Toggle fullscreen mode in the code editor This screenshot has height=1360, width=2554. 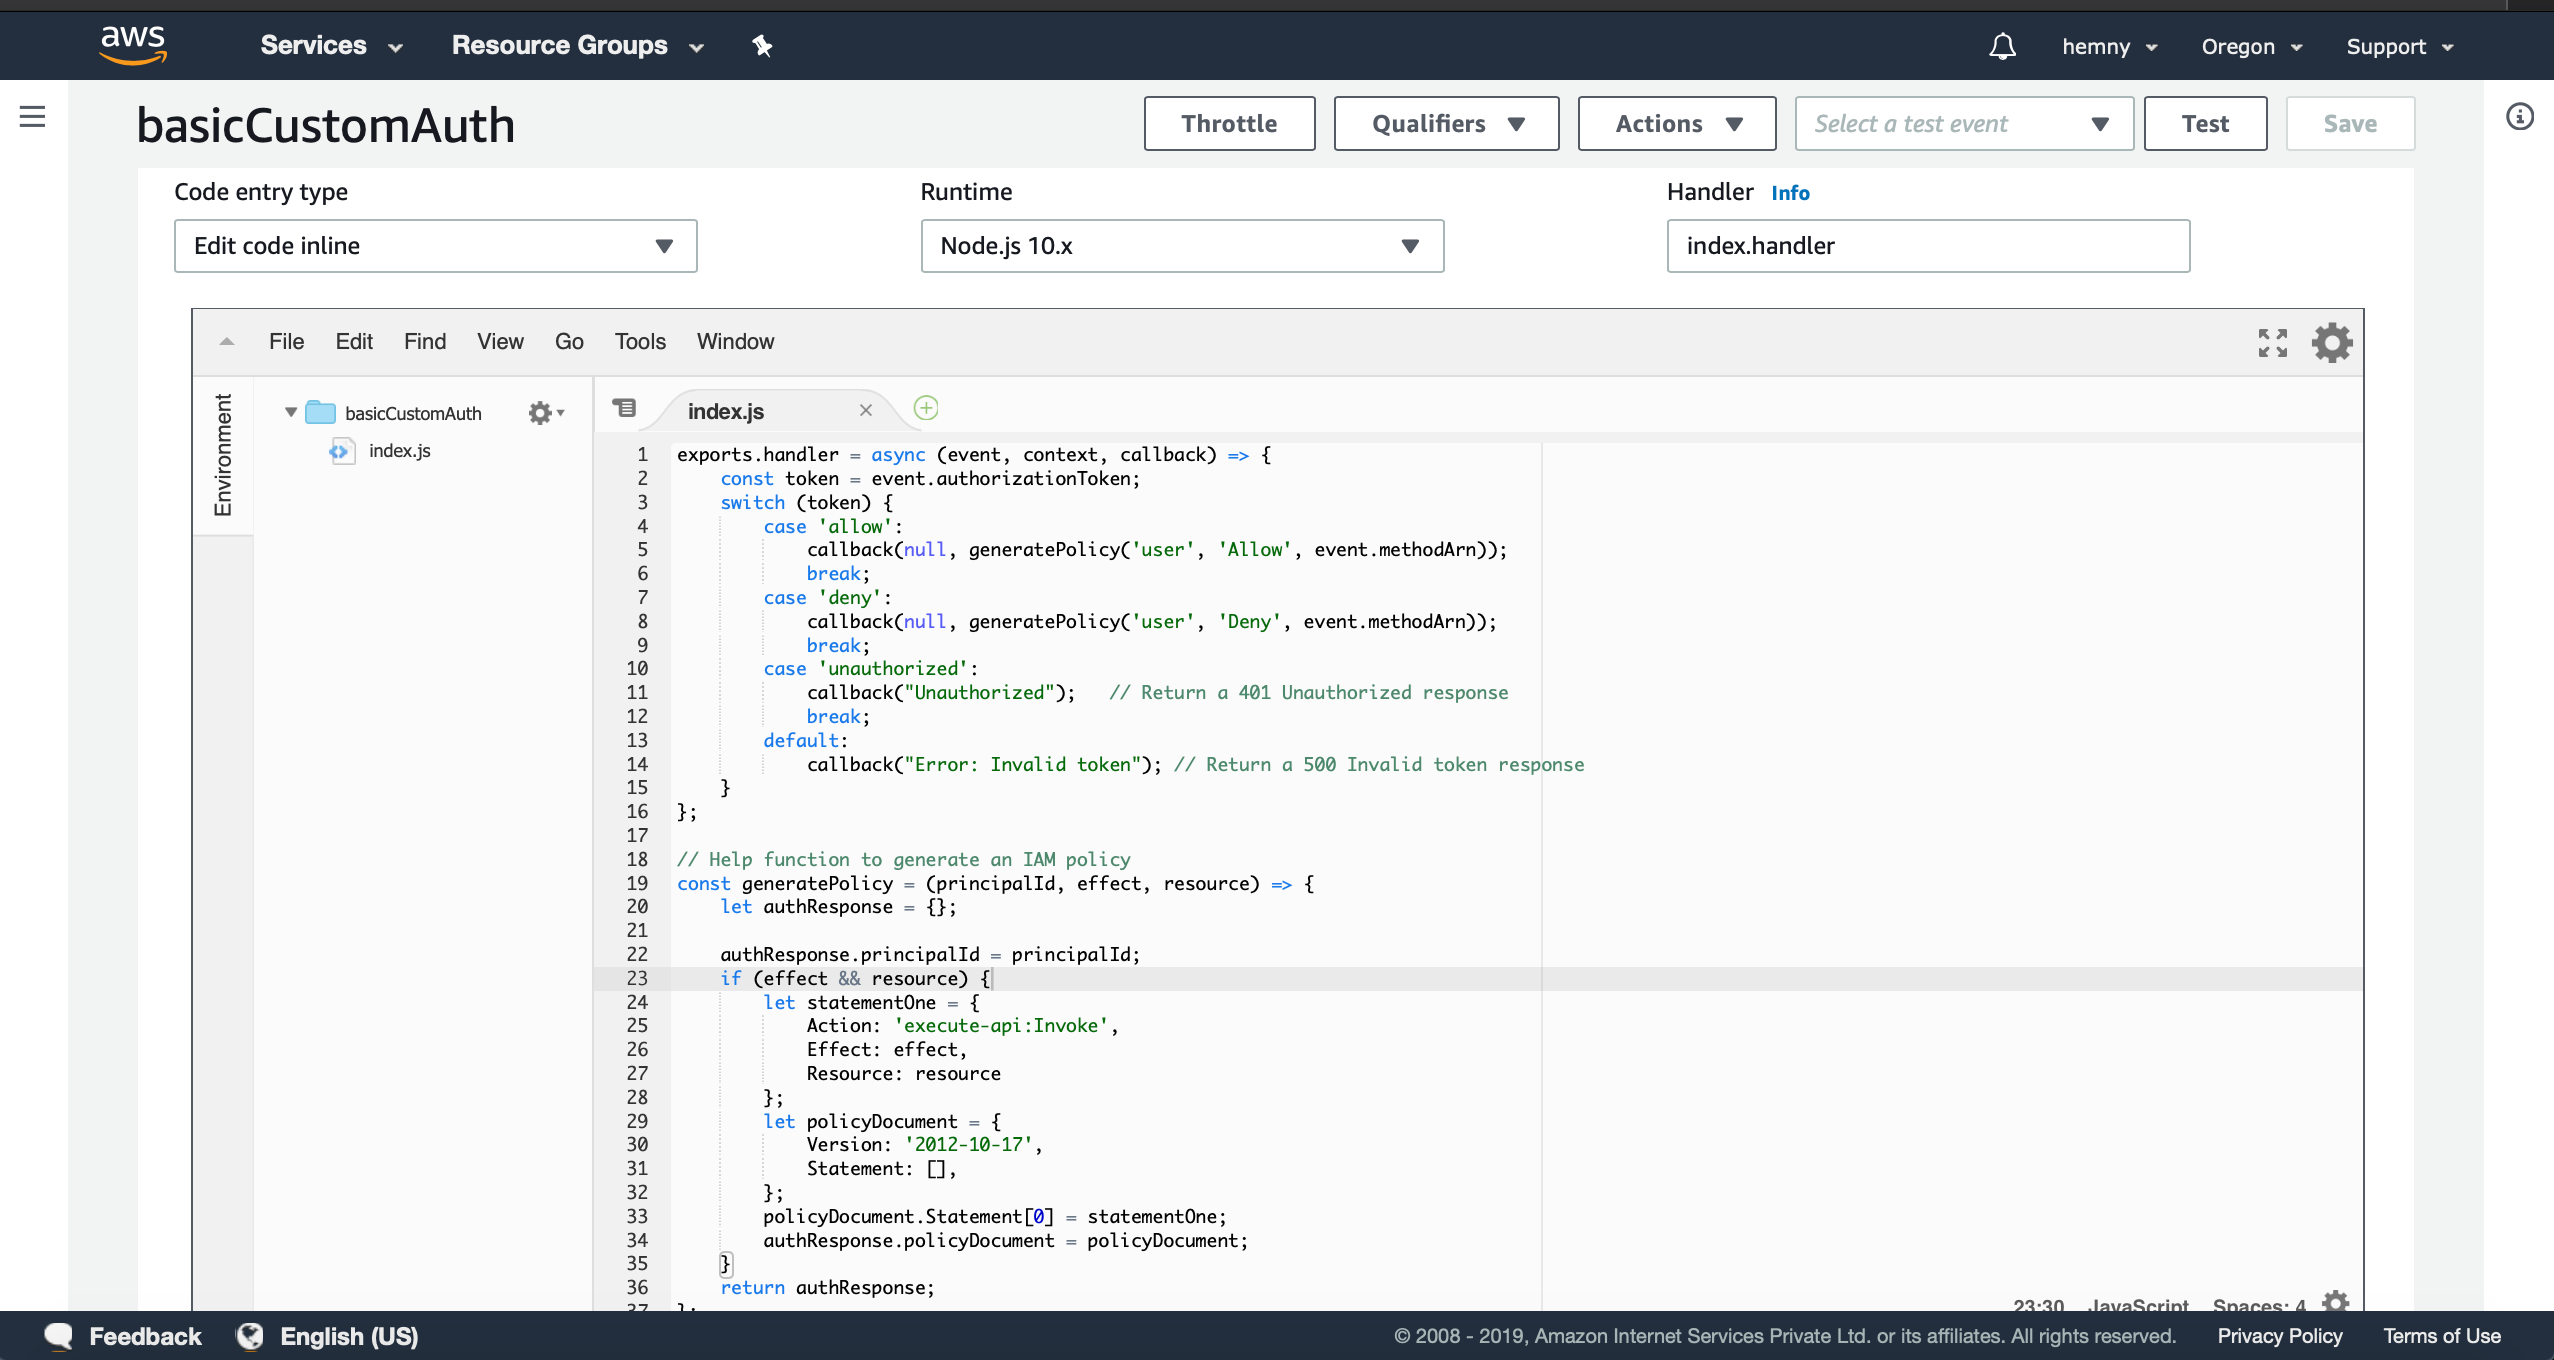2273,343
